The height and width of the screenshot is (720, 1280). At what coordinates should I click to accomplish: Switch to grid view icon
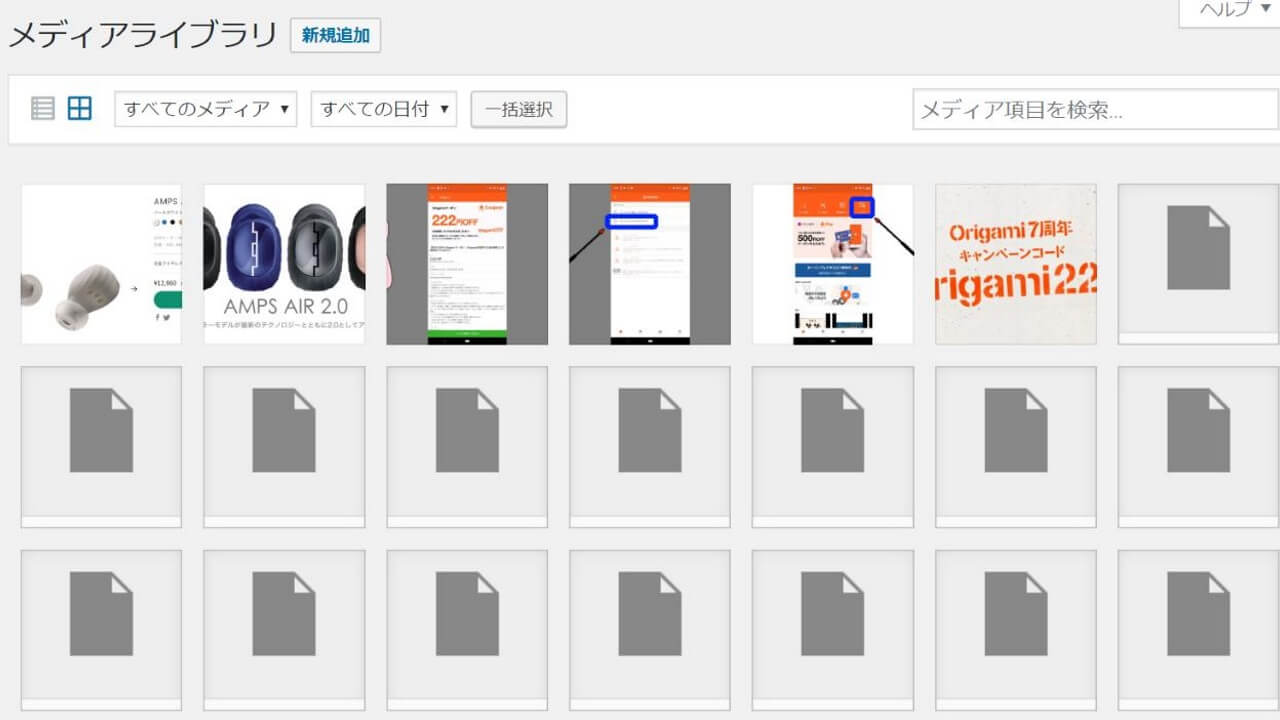(x=80, y=108)
